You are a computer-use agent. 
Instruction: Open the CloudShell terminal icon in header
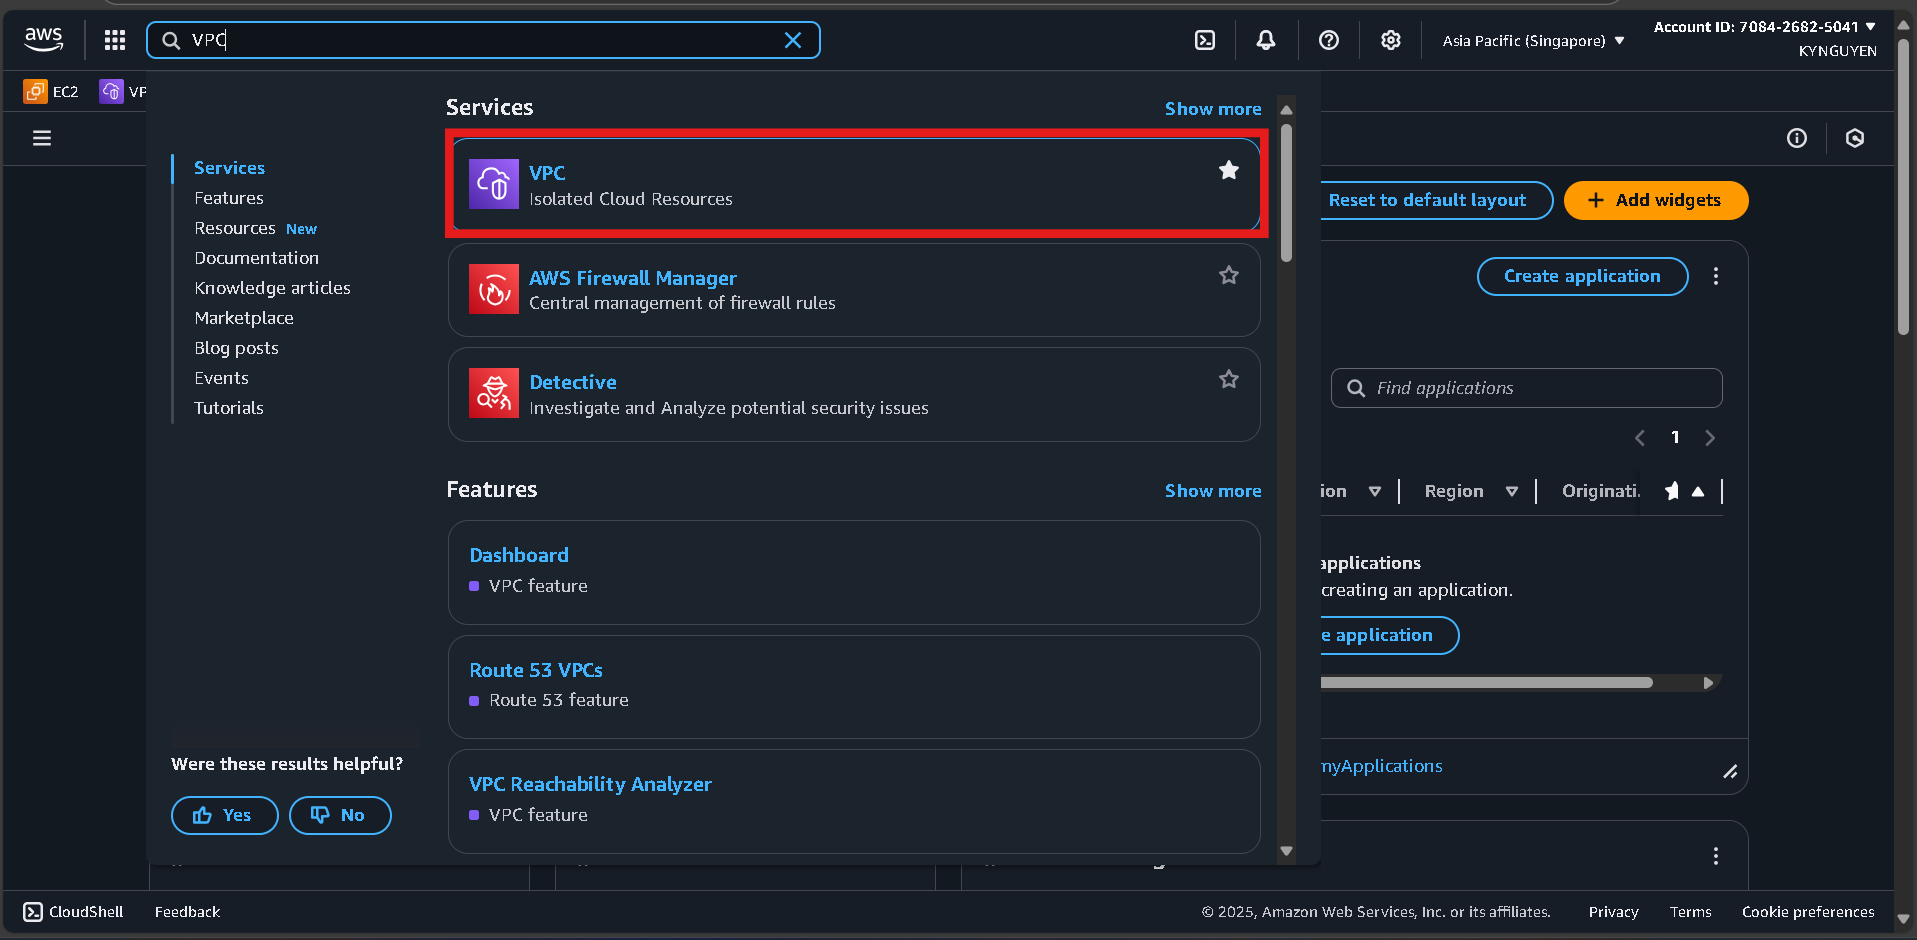(x=1205, y=40)
